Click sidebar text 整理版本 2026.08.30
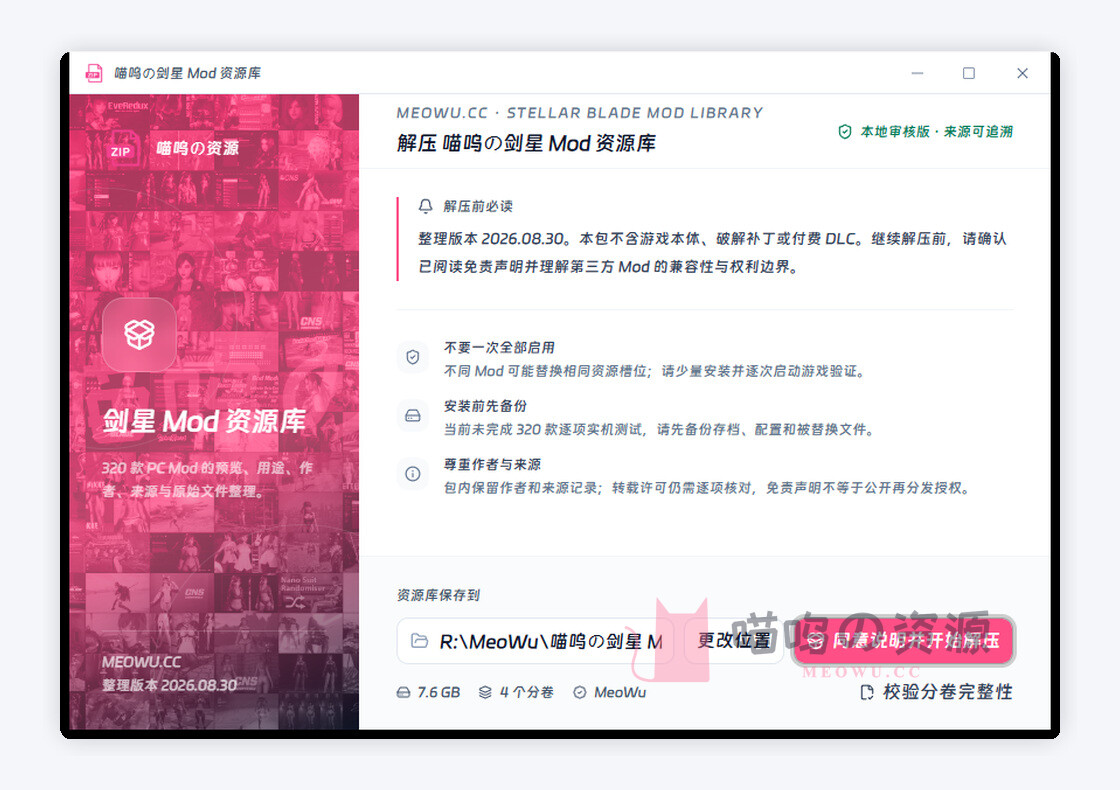Screen dimensions: 1120x790 coord(169,685)
